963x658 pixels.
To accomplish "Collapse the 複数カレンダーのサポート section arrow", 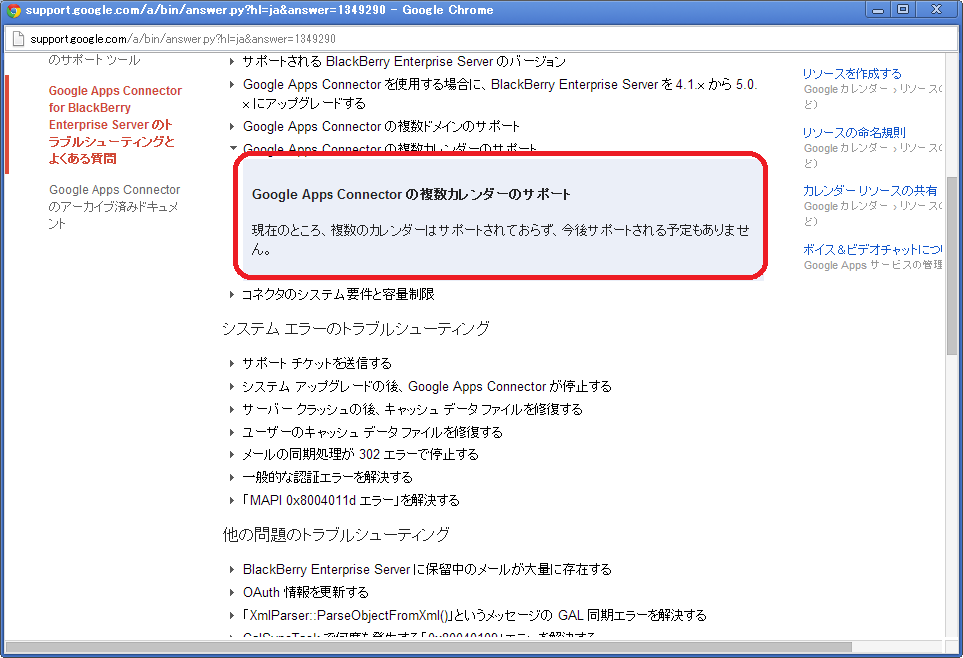I will coord(233,147).
